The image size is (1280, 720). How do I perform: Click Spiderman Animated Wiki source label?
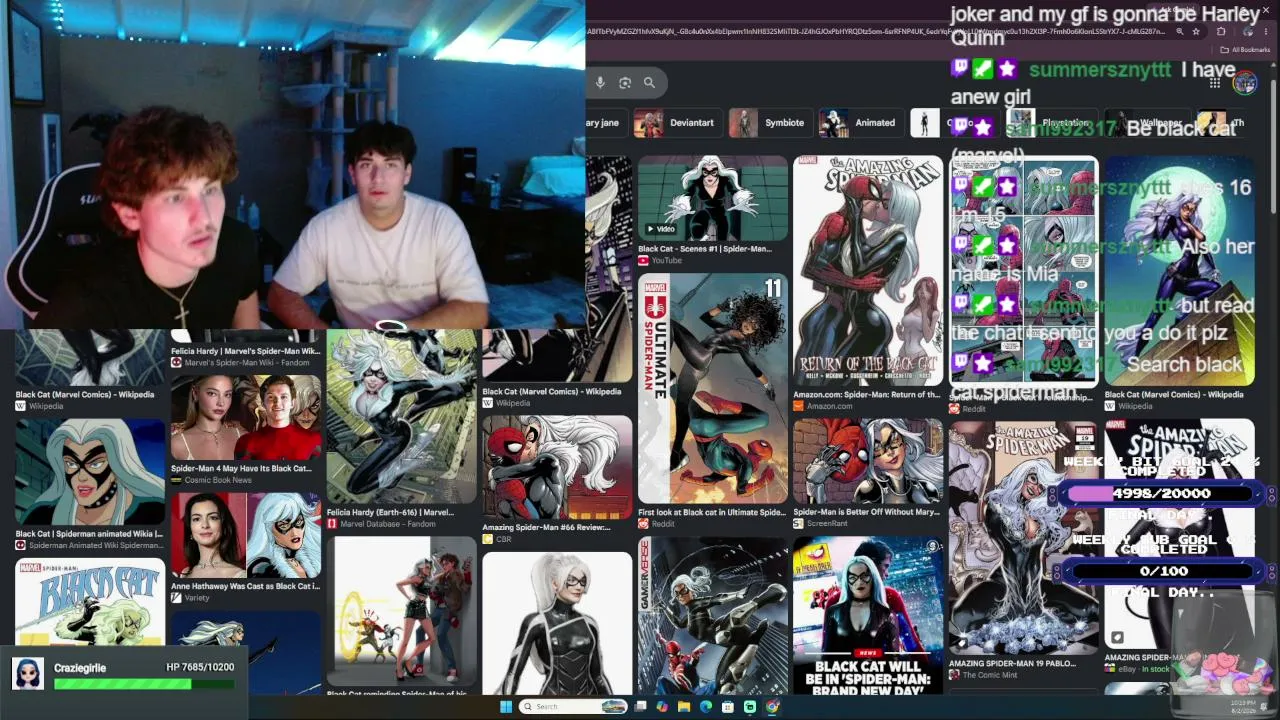coord(96,546)
